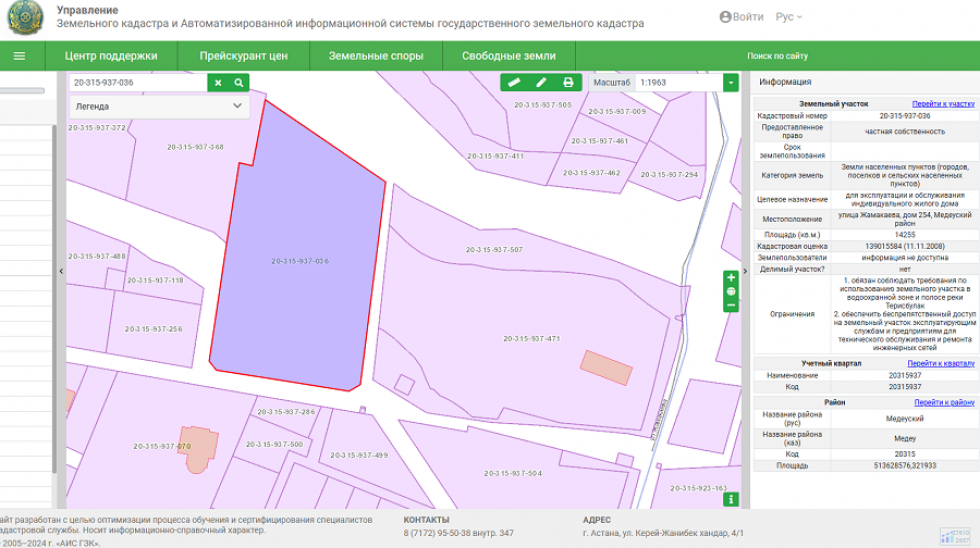
Task: Click the Войти login link
Action: (741, 17)
